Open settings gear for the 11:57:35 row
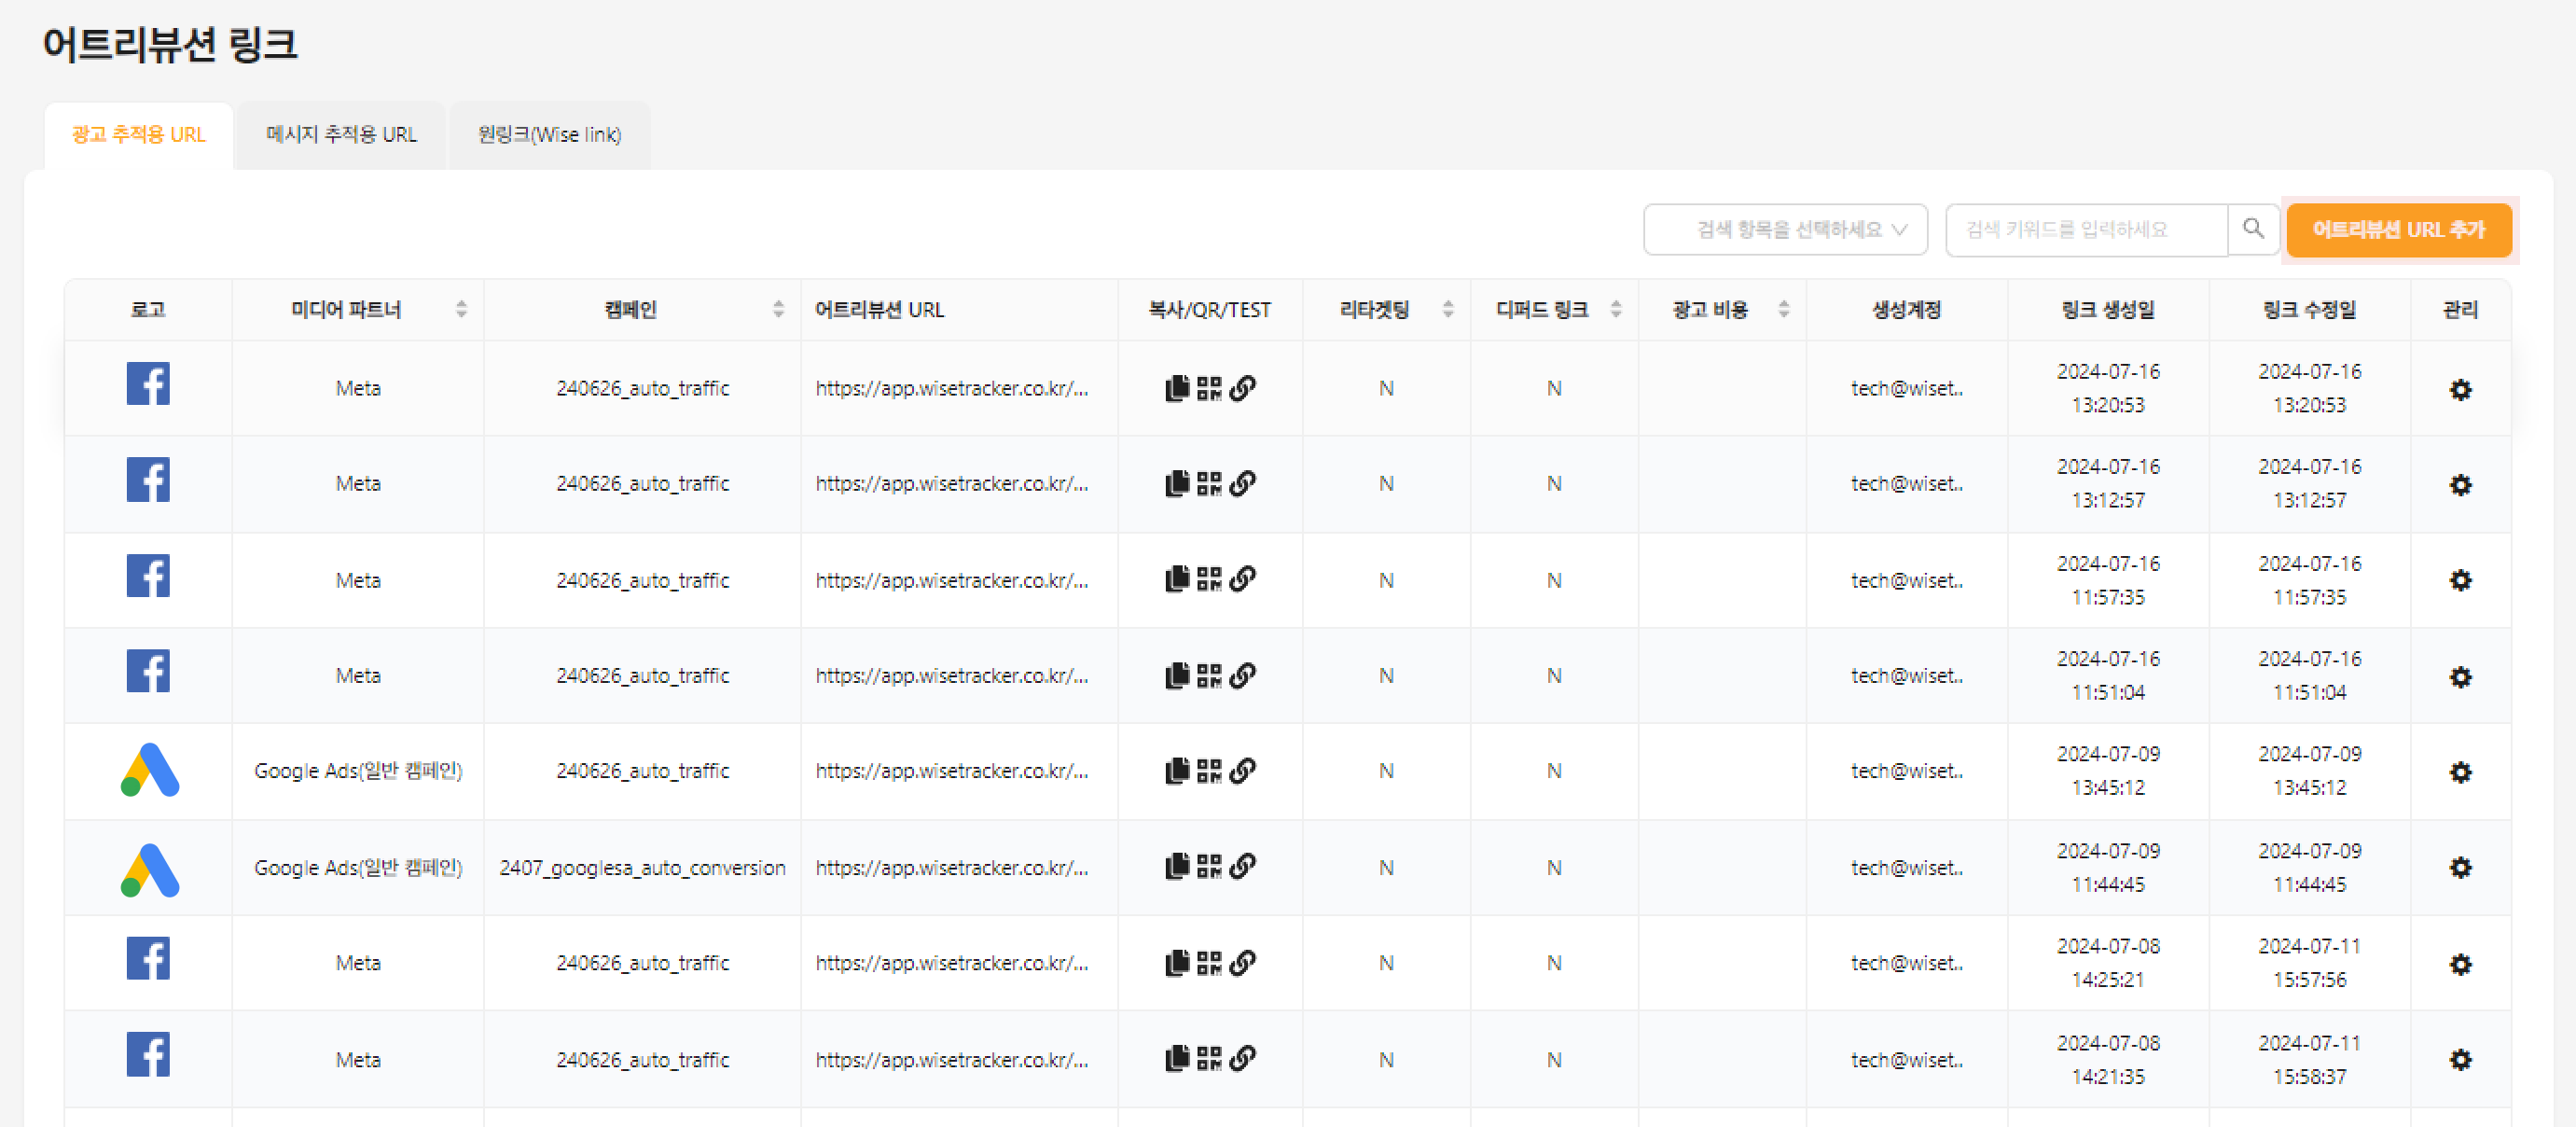The height and width of the screenshot is (1127, 2576). (x=2460, y=580)
